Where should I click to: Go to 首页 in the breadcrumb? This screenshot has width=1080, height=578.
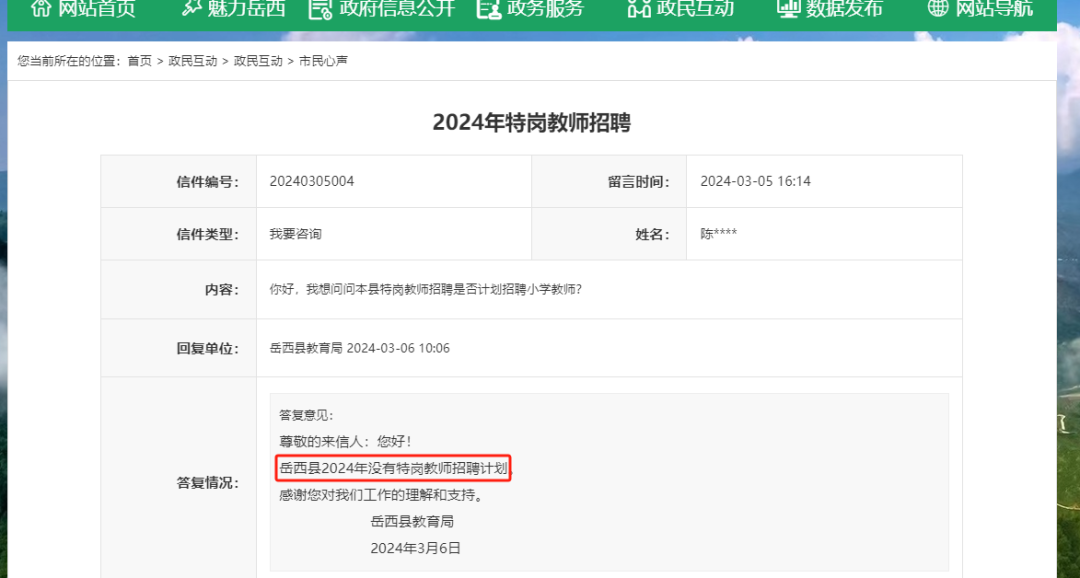pyautogui.click(x=140, y=61)
